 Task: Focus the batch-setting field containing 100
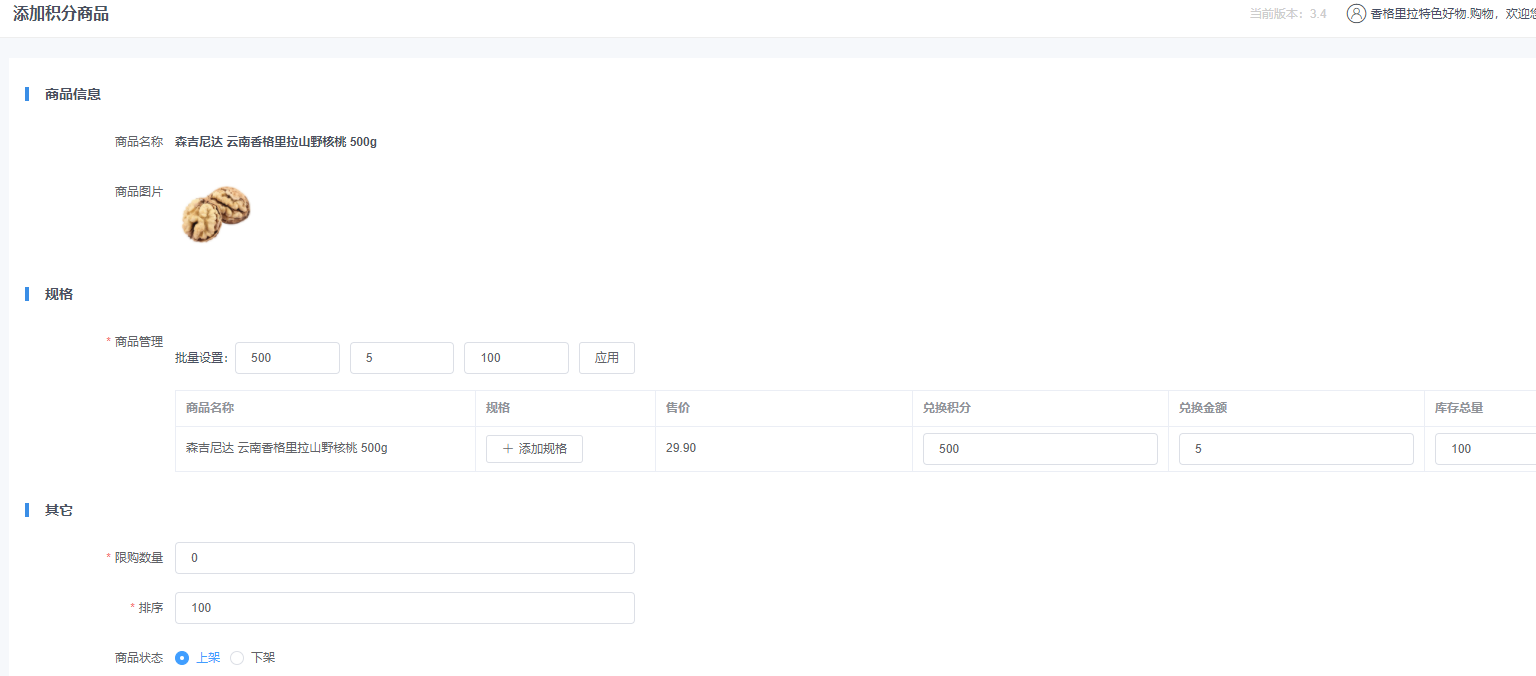pyautogui.click(x=516, y=358)
